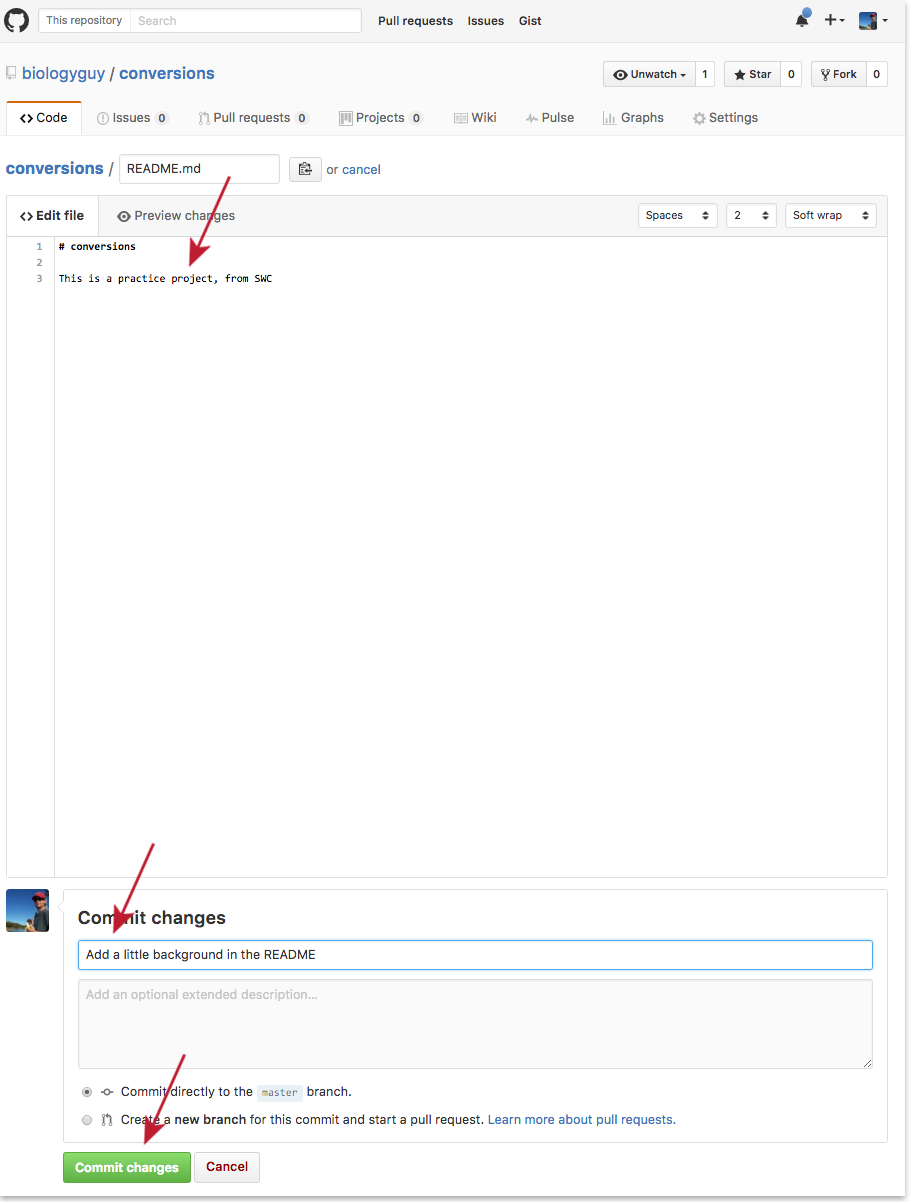Screen dimensions: 914x1202
Task: Open Gist in top navigation
Action: (530, 21)
